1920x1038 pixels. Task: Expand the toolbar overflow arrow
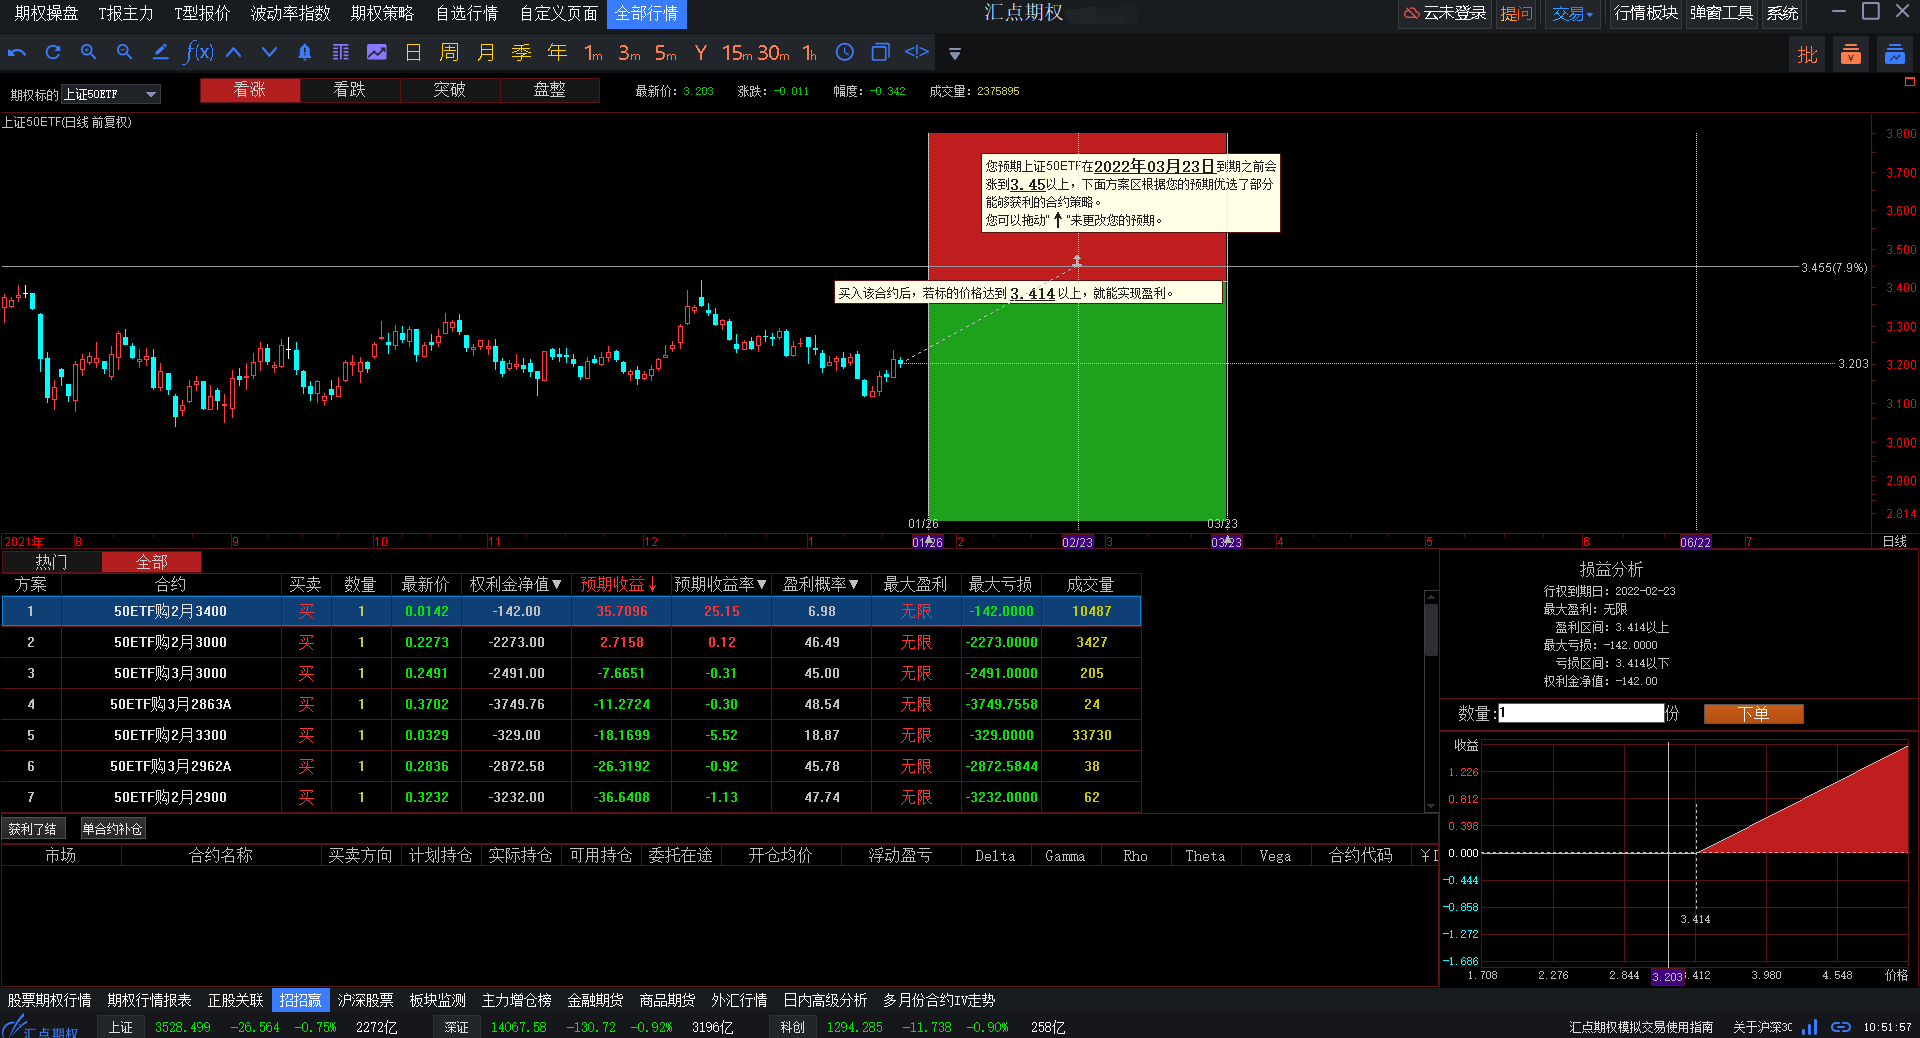pos(955,54)
